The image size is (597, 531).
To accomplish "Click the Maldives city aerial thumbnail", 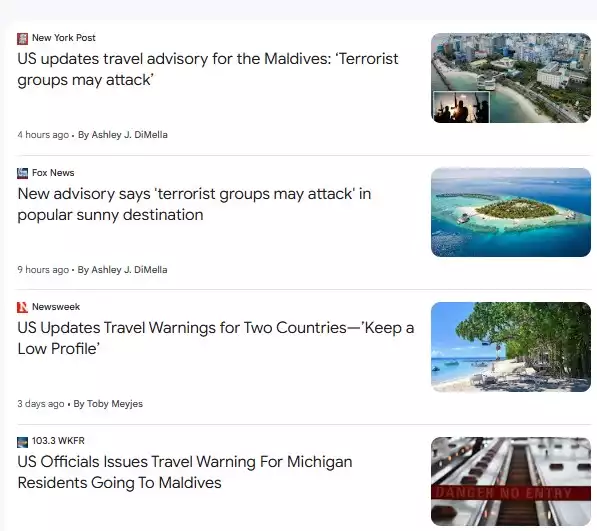I will (511, 78).
